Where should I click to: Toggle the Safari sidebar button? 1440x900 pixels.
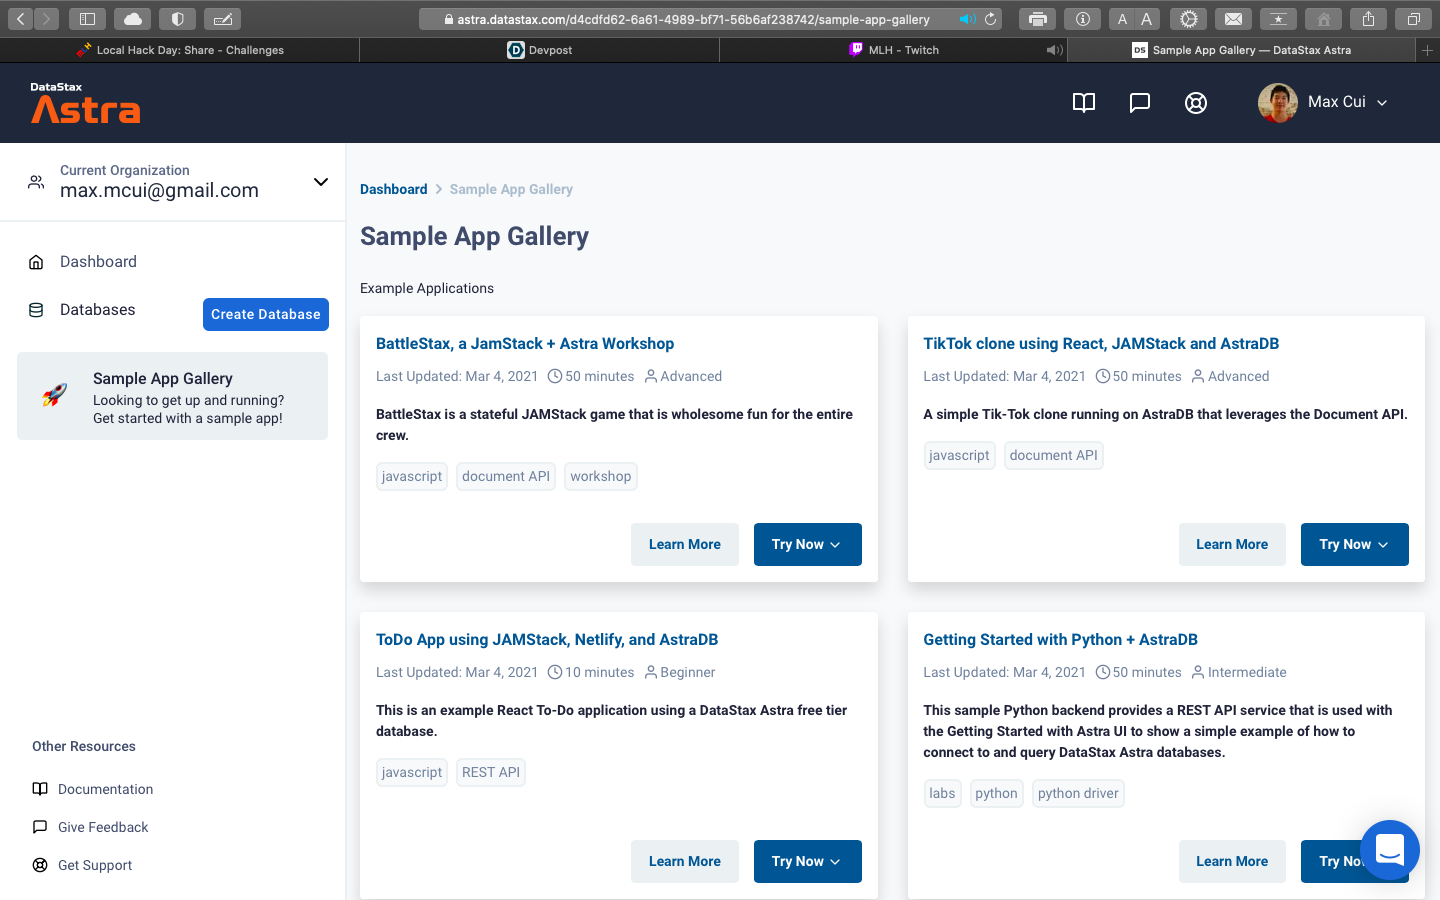[87, 18]
